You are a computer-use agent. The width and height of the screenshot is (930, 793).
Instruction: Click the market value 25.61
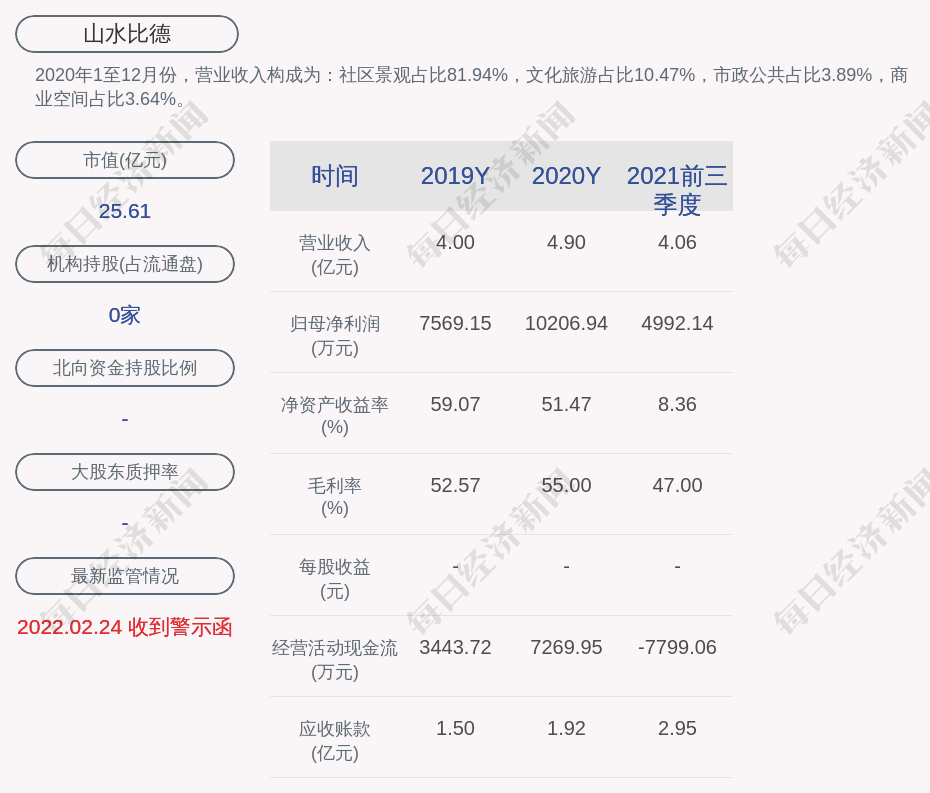(125, 211)
